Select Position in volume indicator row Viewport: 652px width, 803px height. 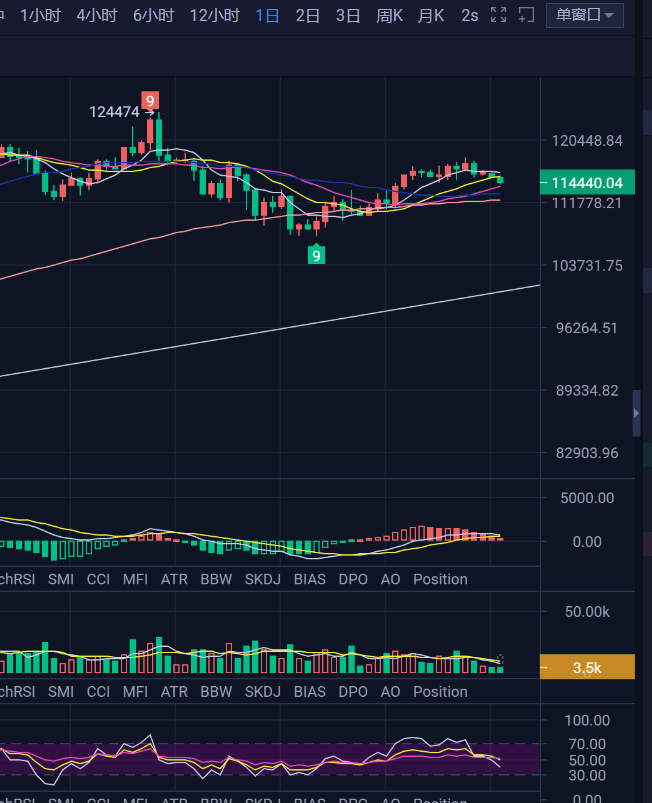(x=440, y=692)
